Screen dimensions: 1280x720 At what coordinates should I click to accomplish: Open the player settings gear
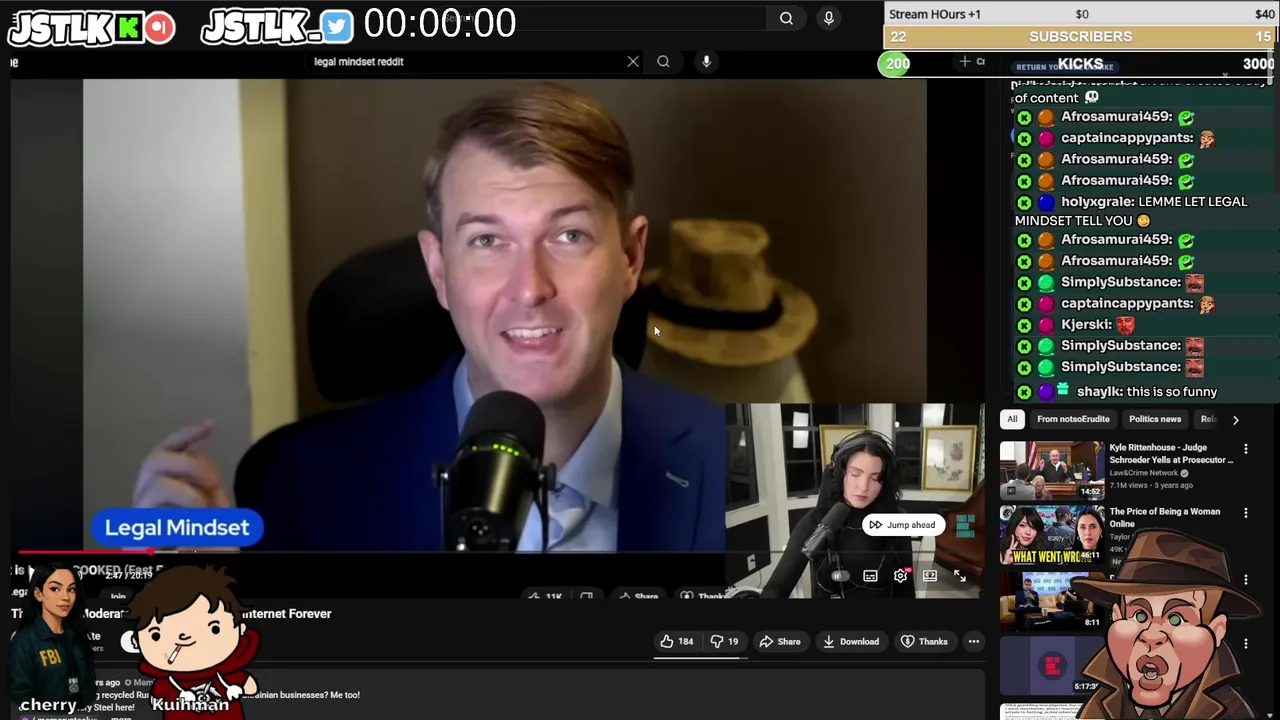(x=900, y=576)
